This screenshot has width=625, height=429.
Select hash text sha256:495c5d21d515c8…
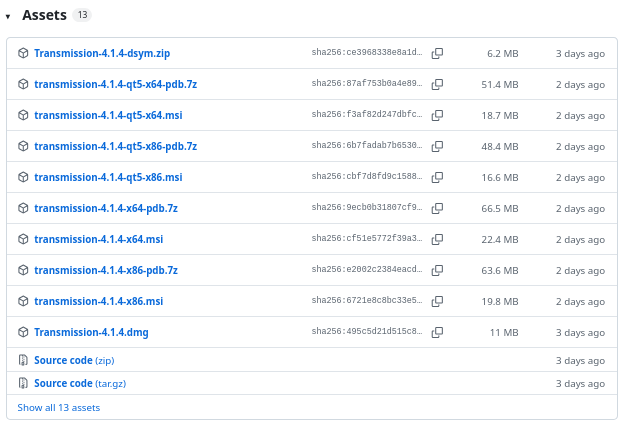pyautogui.click(x=367, y=331)
